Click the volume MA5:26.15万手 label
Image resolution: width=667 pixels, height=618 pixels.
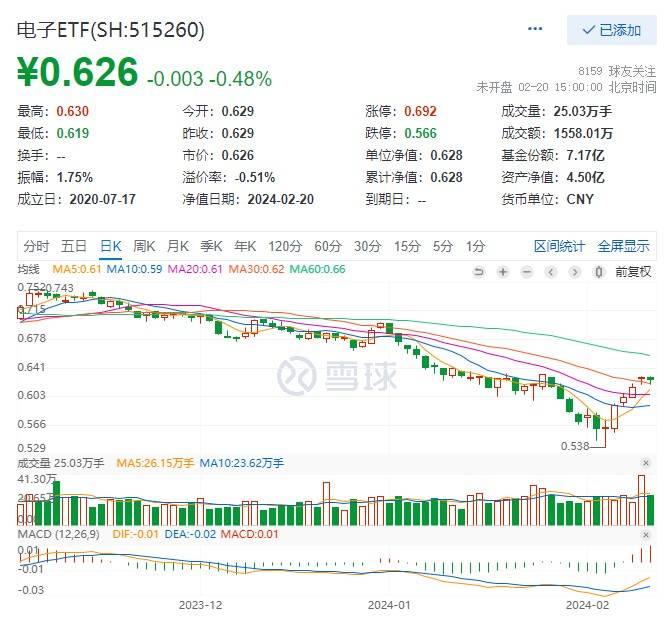(x=155, y=463)
